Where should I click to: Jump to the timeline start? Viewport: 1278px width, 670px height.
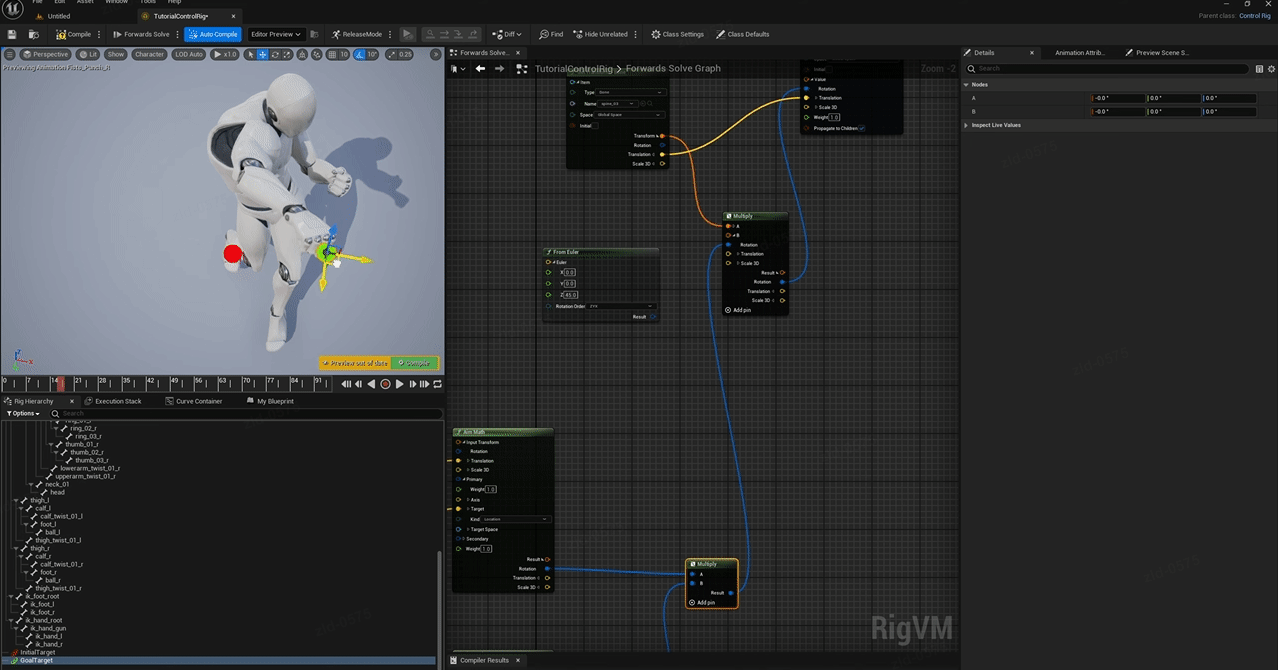click(x=346, y=384)
